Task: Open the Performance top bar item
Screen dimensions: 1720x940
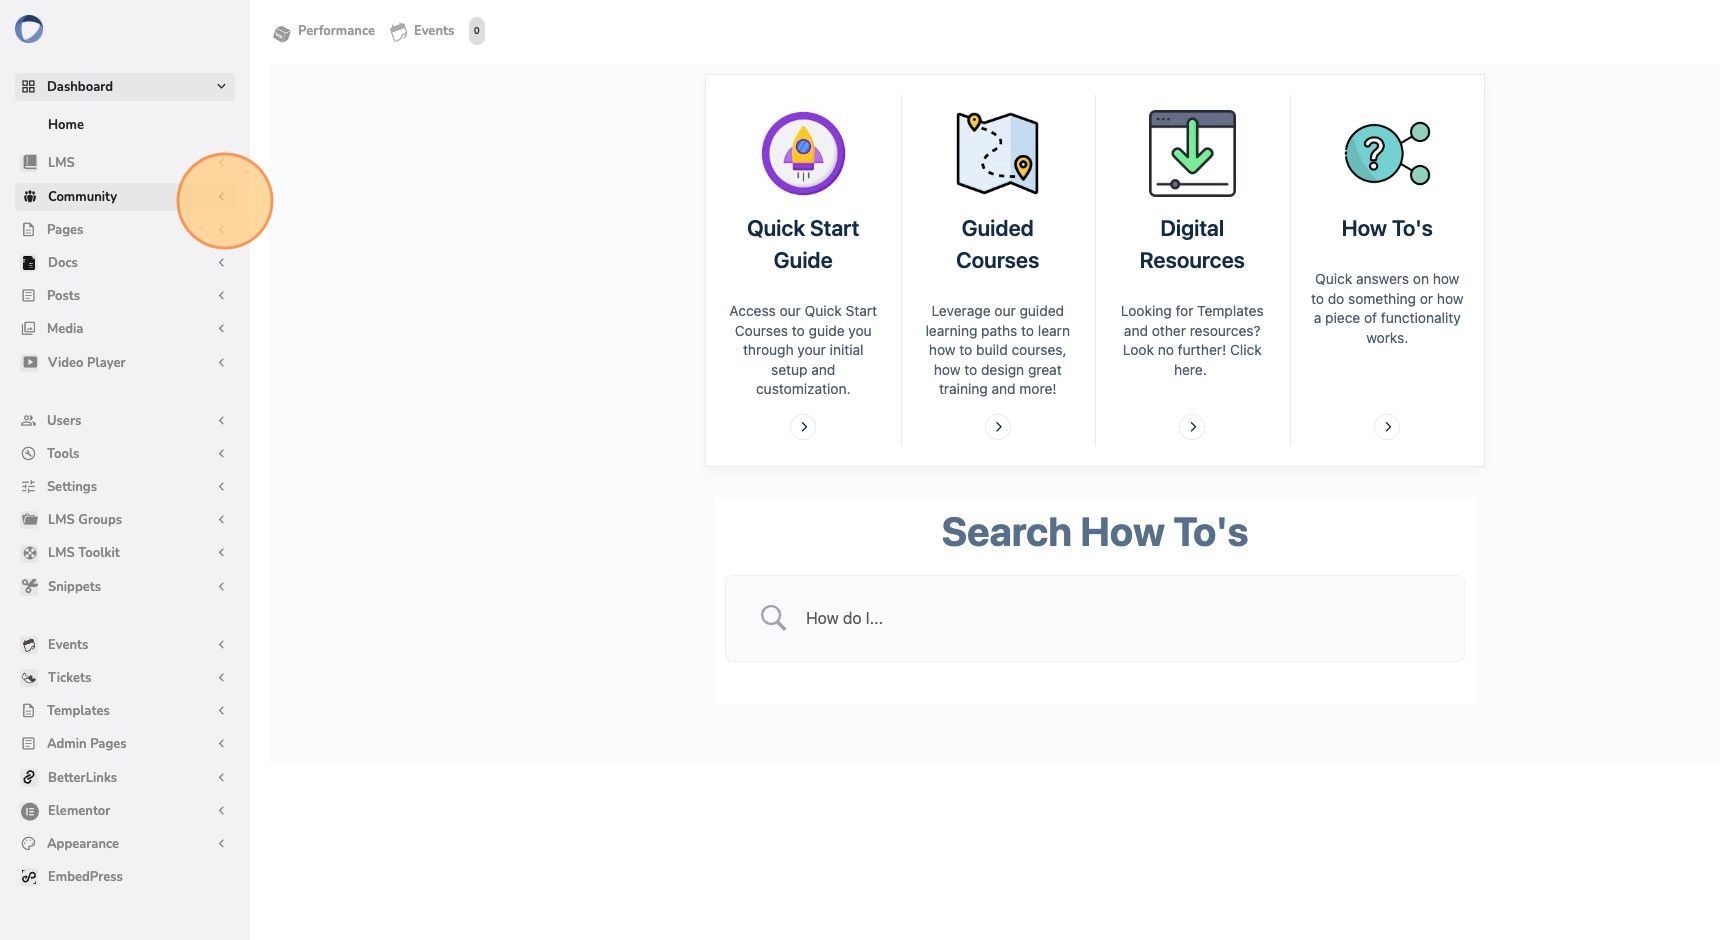Action: pos(324,31)
